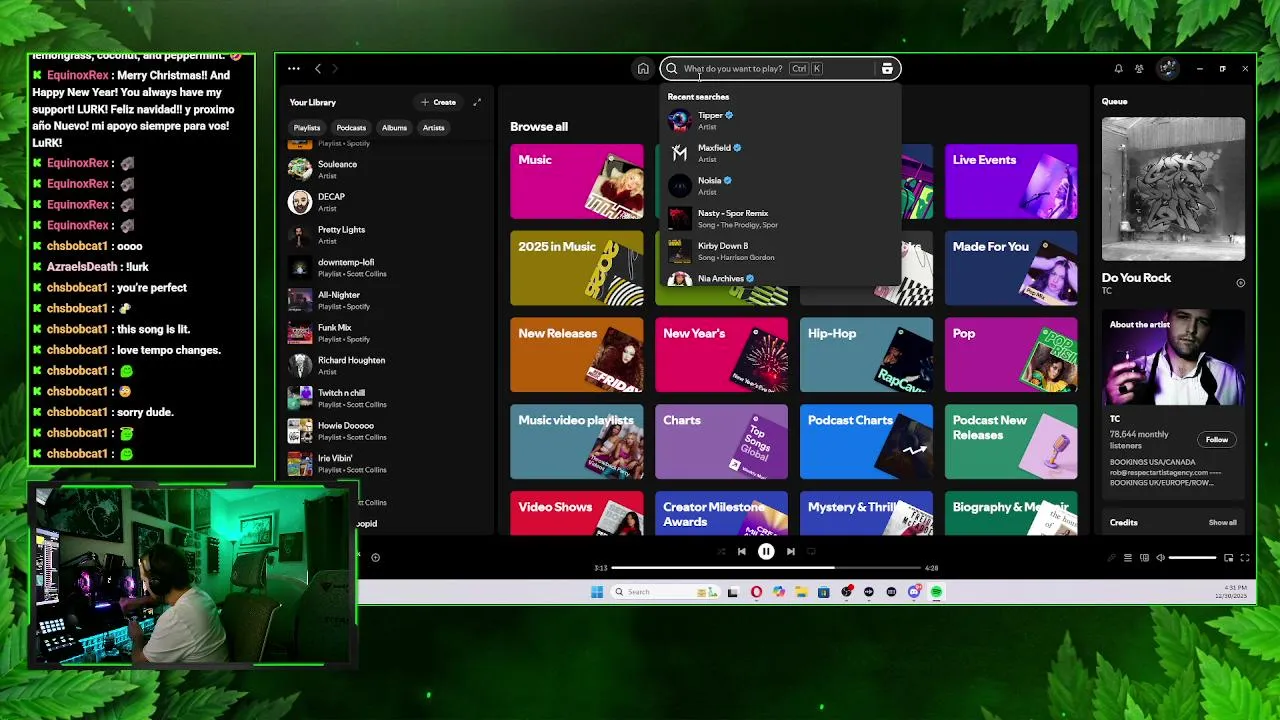
Task: Go to Spotify Home icon
Action: [643, 69]
